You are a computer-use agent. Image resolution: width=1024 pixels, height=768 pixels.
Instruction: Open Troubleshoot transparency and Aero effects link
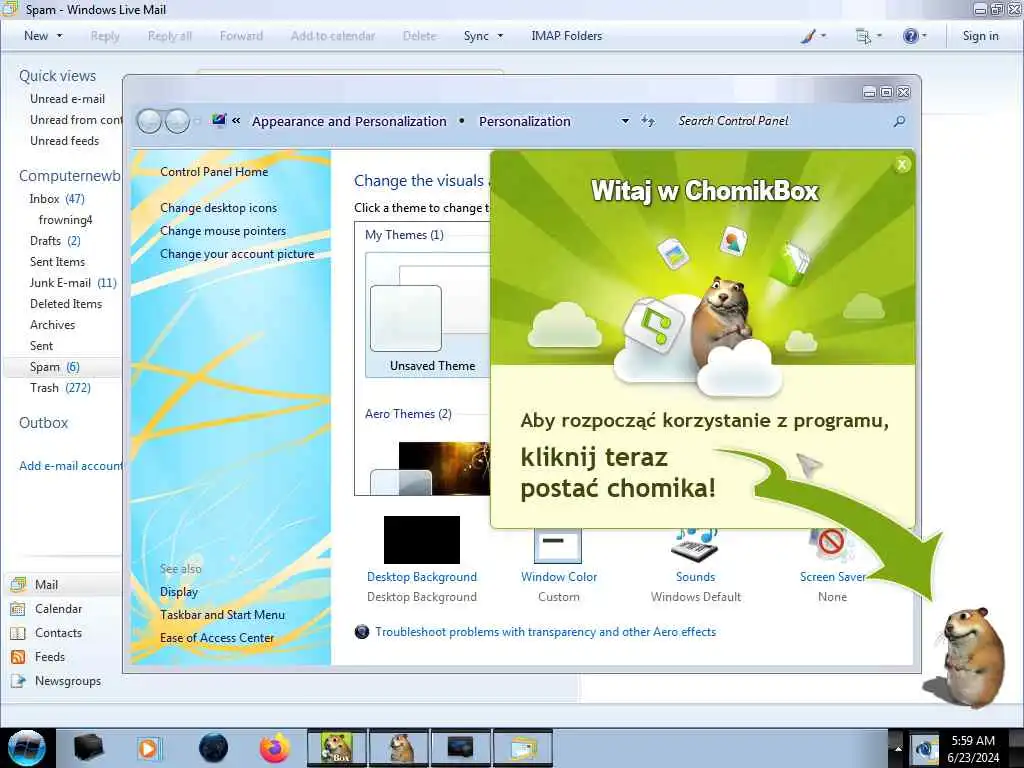coord(545,632)
